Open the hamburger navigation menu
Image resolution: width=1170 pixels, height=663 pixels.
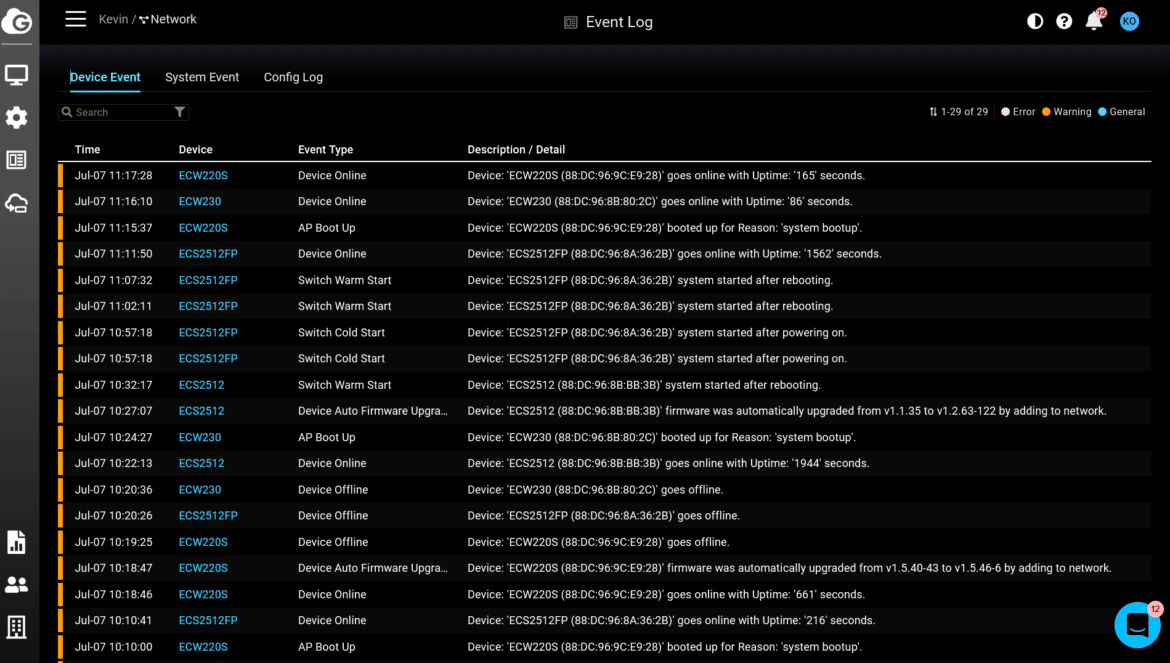75,19
